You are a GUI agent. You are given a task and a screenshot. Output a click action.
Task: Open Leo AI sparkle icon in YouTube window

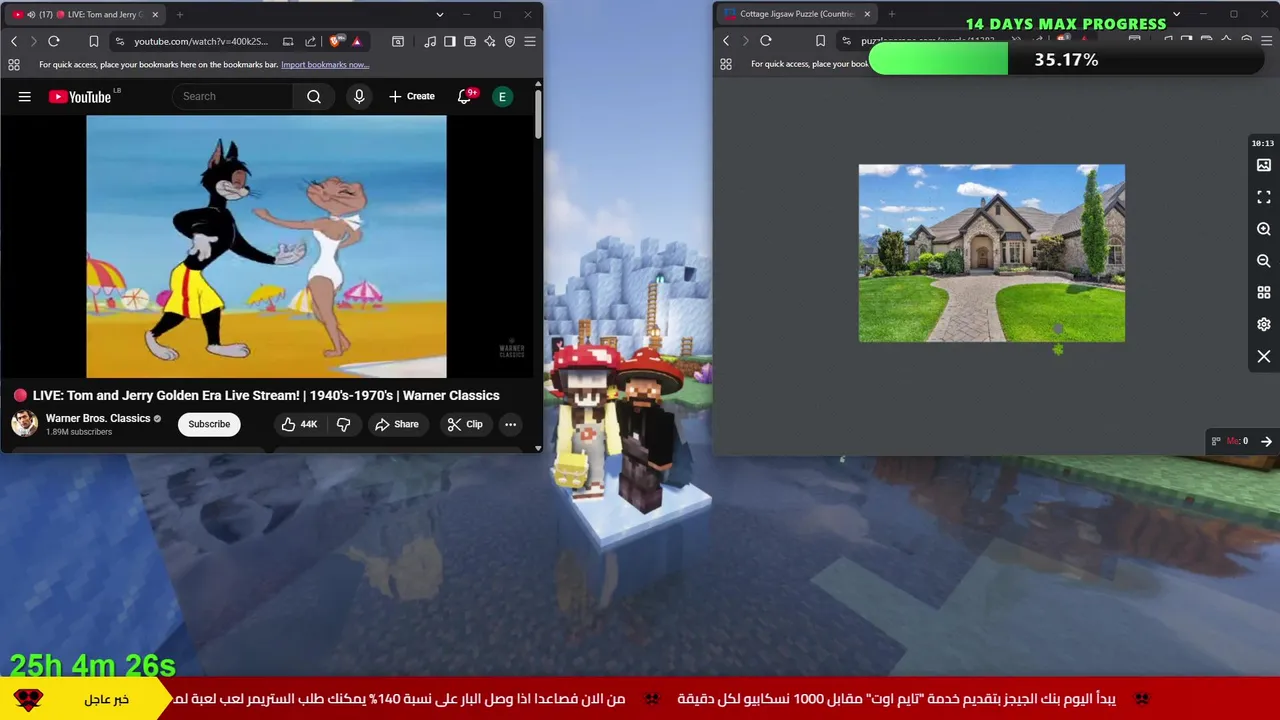490,41
